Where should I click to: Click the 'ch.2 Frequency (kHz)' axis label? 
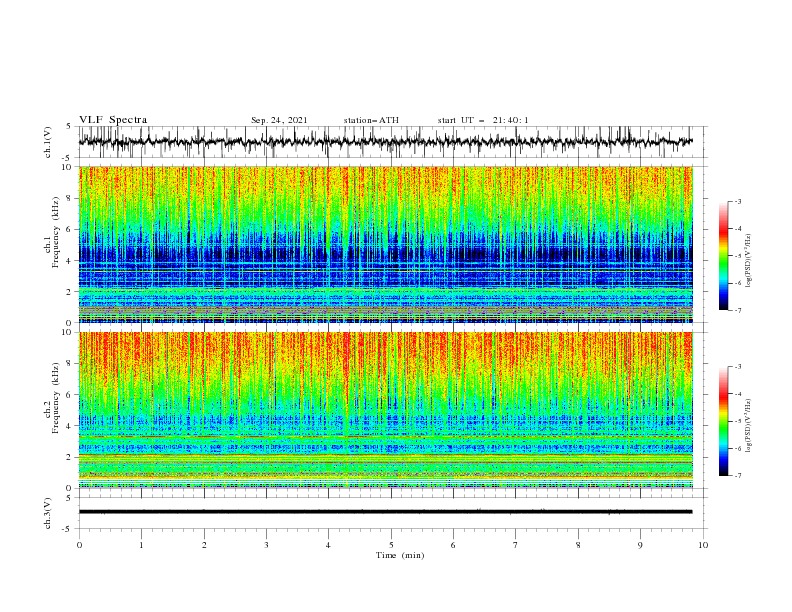pos(52,398)
